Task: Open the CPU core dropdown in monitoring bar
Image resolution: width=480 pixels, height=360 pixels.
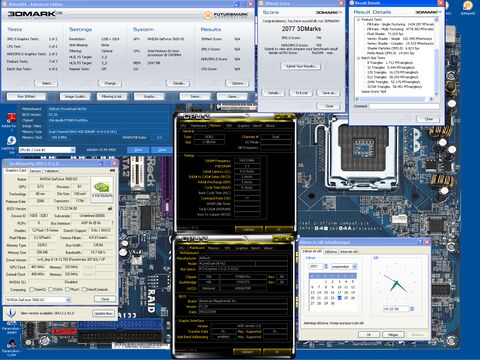Action: tap(47, 150)
